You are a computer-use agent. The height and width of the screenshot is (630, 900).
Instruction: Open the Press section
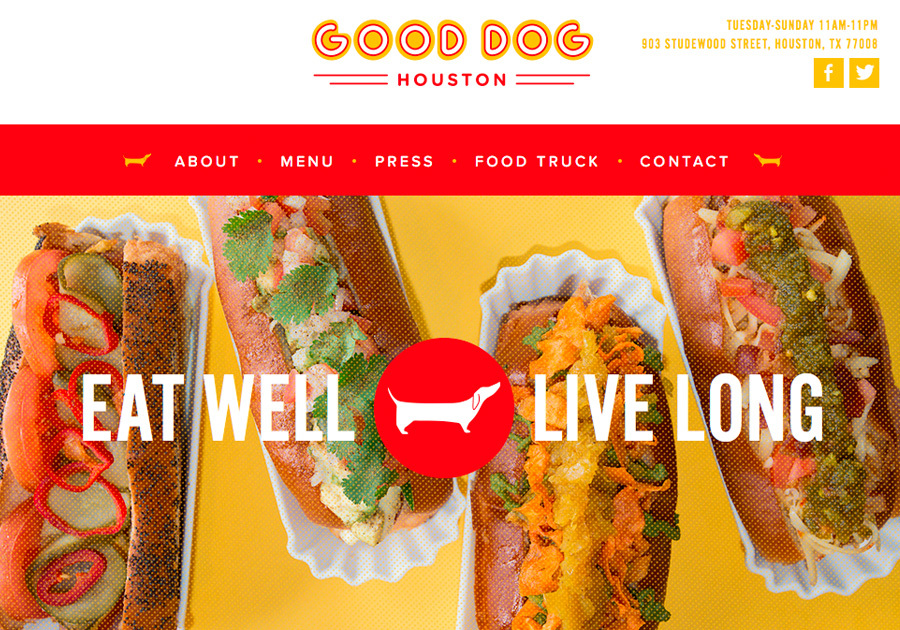(x=404, y=161)
